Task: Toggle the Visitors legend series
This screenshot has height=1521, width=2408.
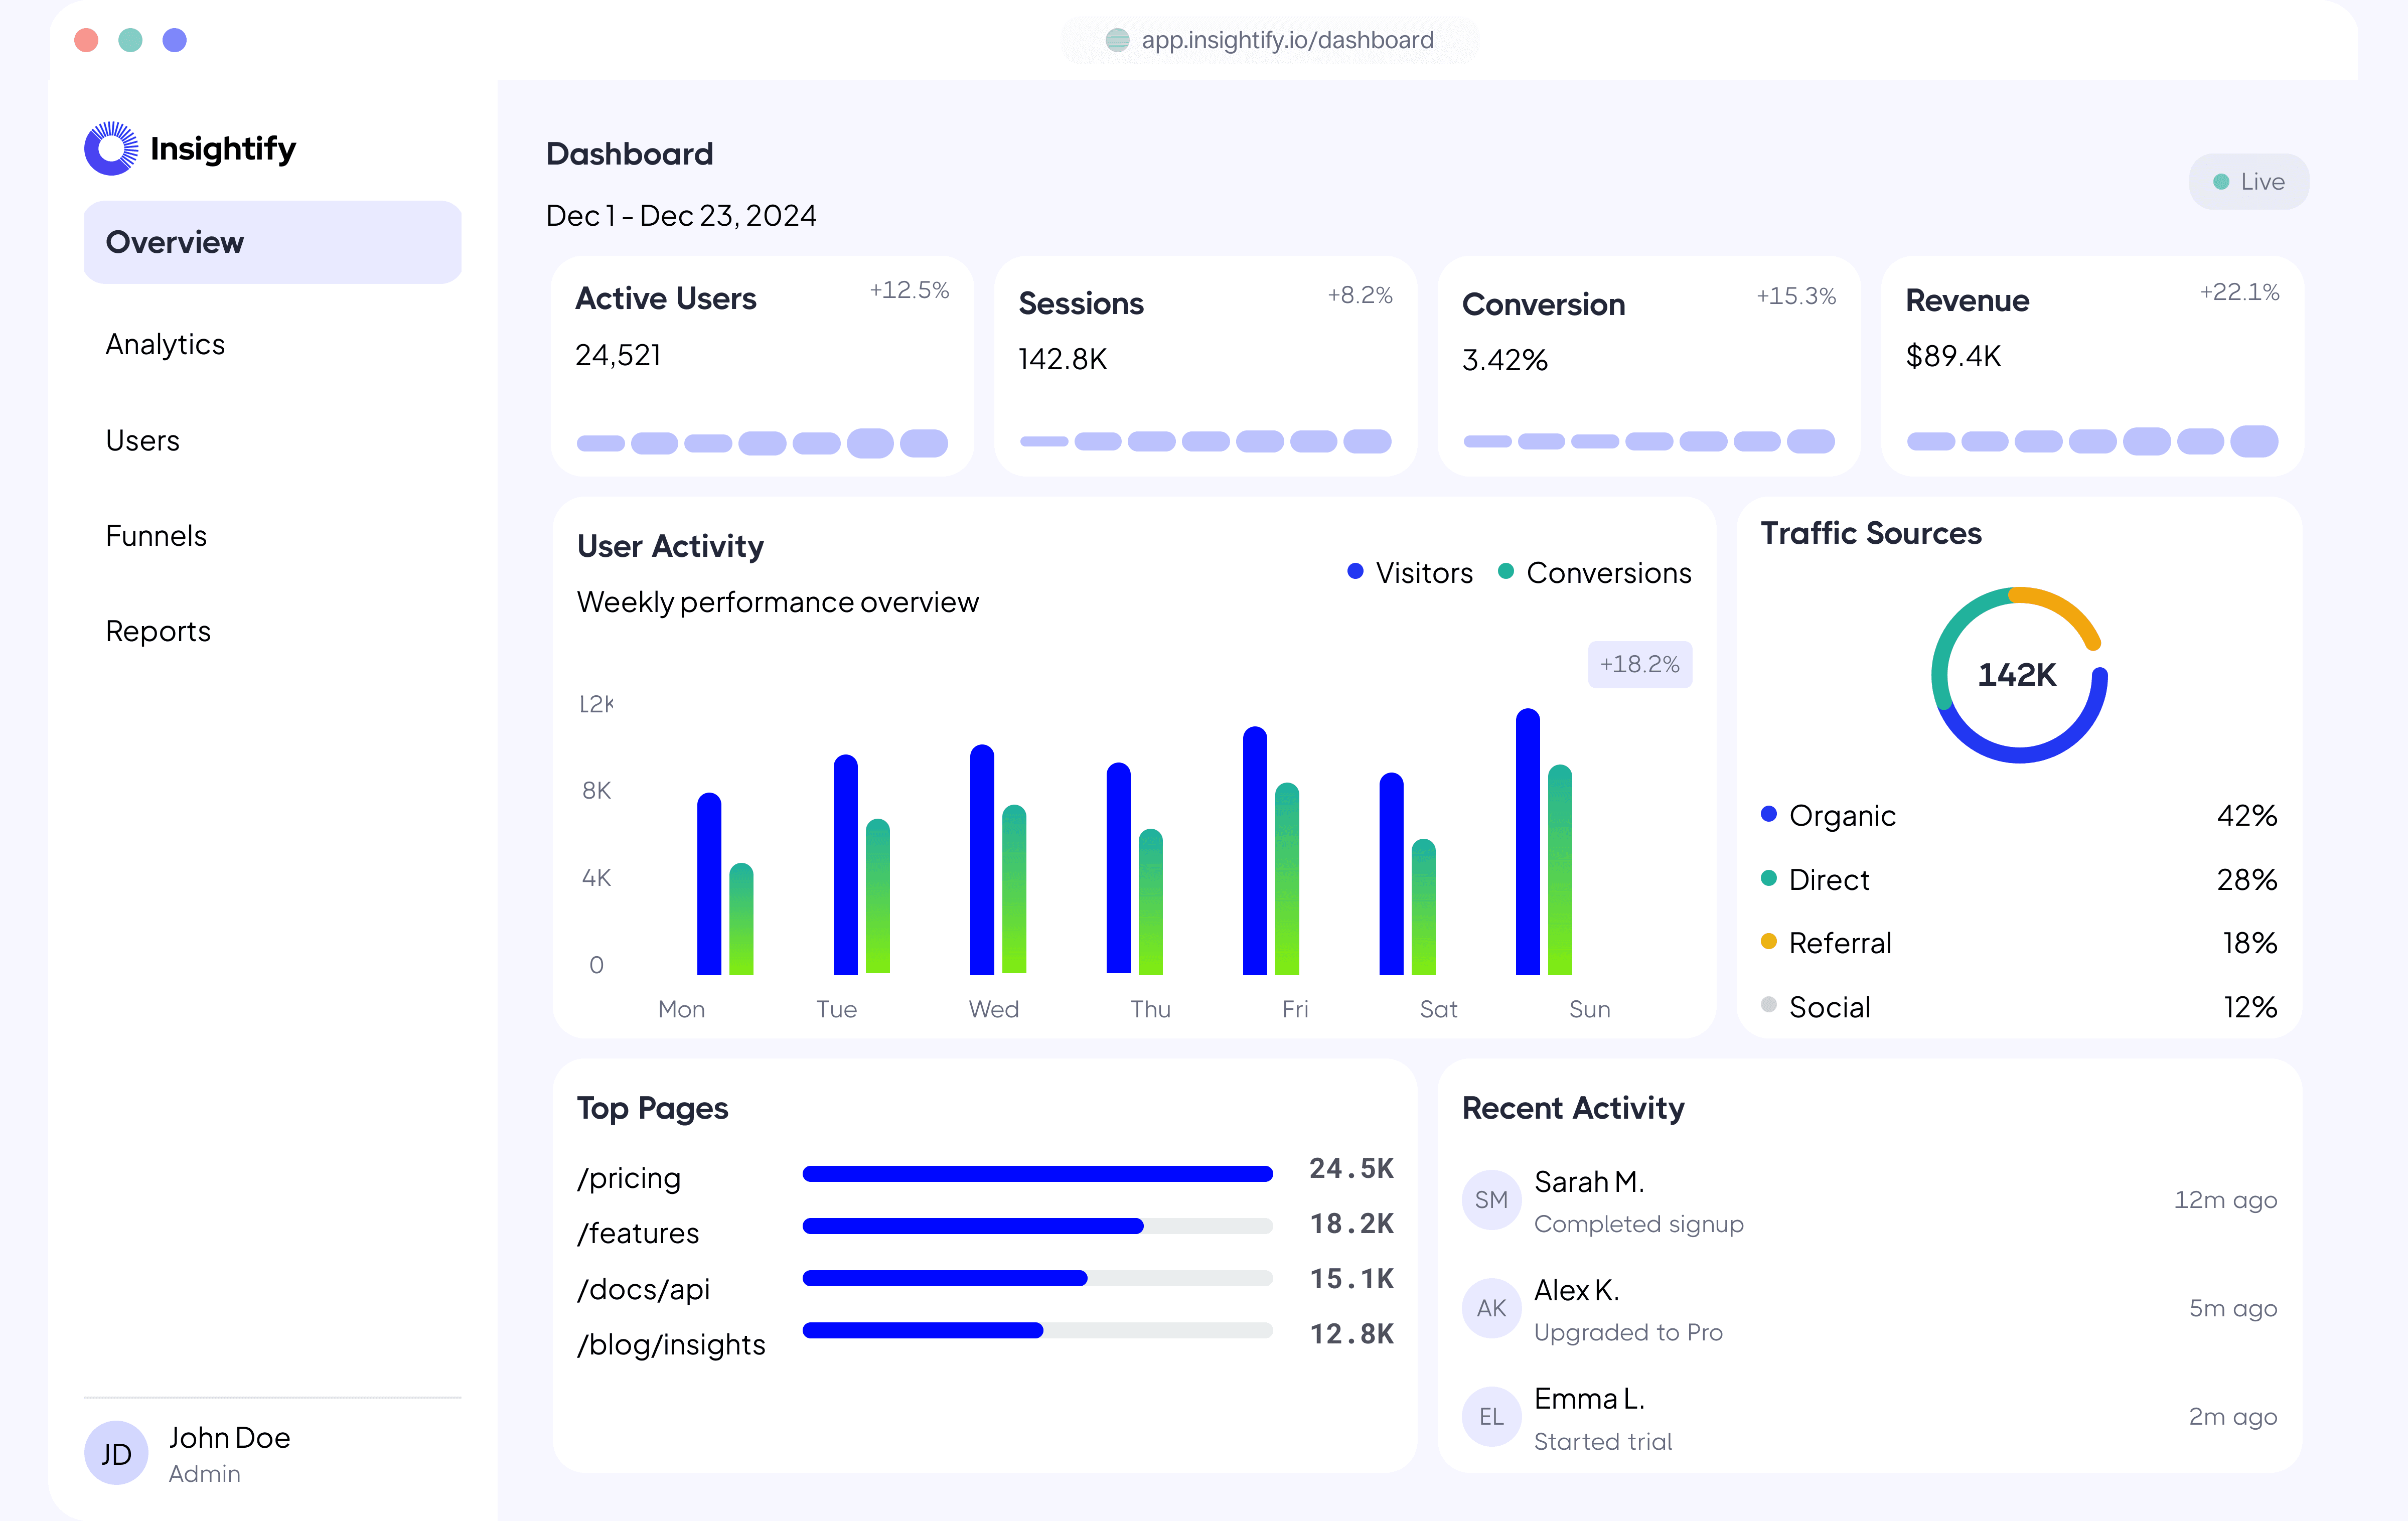Action: point(1410,573)
